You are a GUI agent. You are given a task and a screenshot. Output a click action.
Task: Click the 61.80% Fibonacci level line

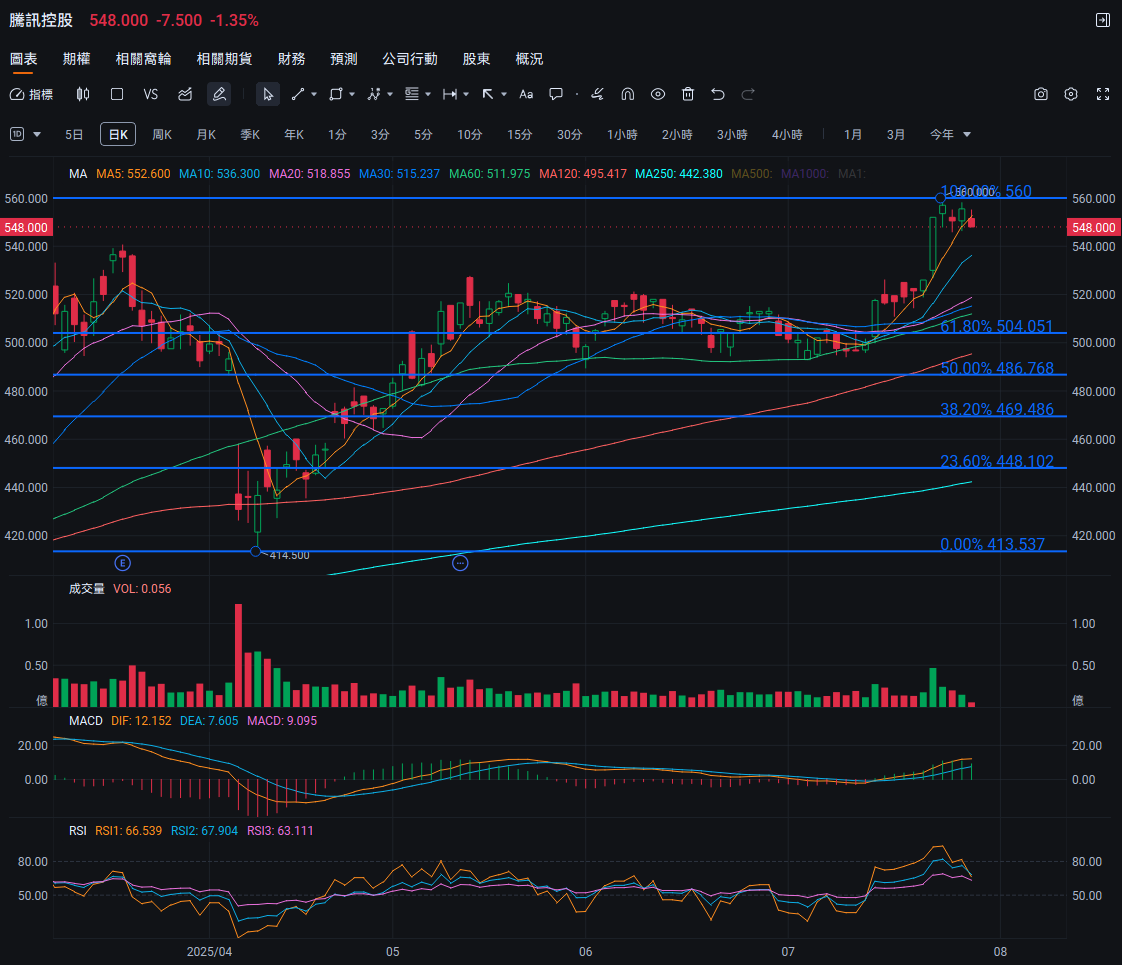pos(500,333)
